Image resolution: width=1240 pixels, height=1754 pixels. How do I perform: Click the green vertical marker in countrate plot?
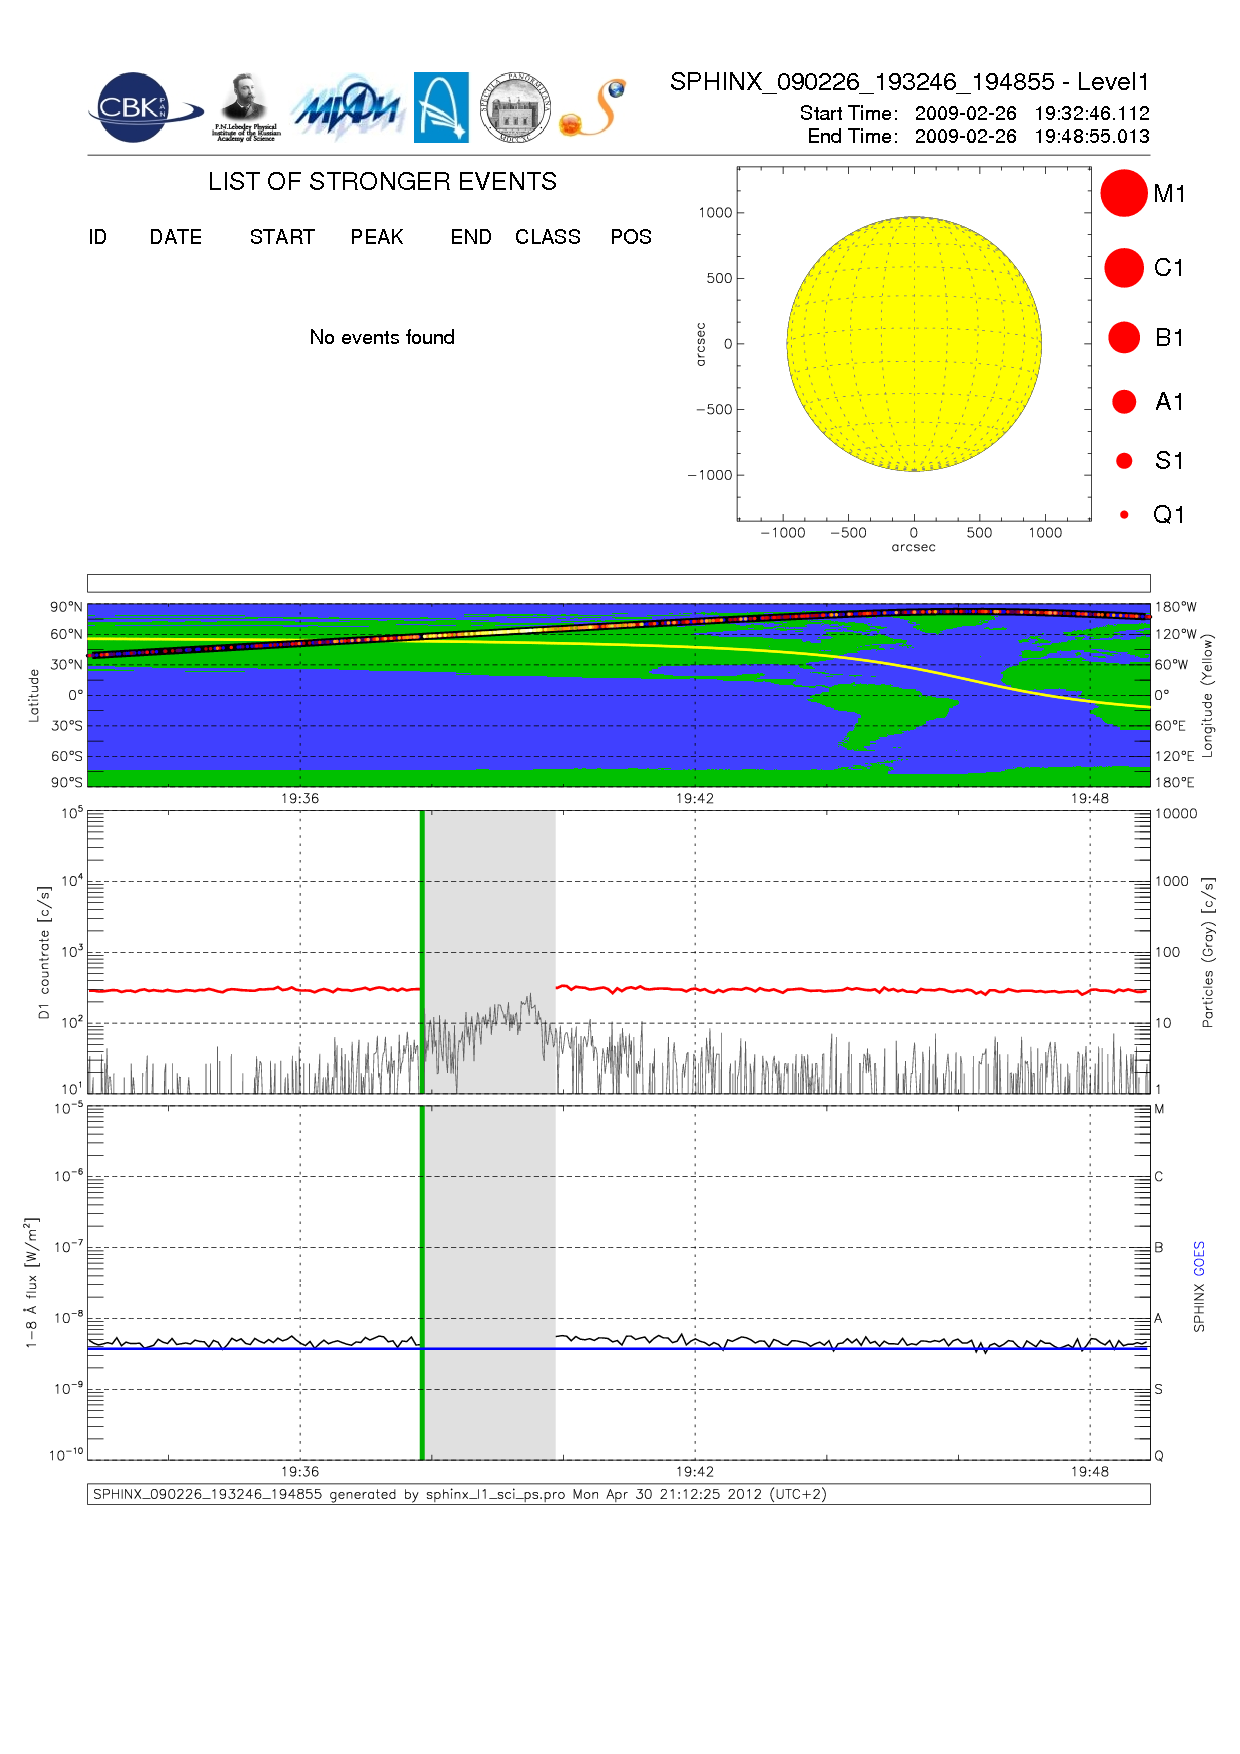(x=422, y=950)
